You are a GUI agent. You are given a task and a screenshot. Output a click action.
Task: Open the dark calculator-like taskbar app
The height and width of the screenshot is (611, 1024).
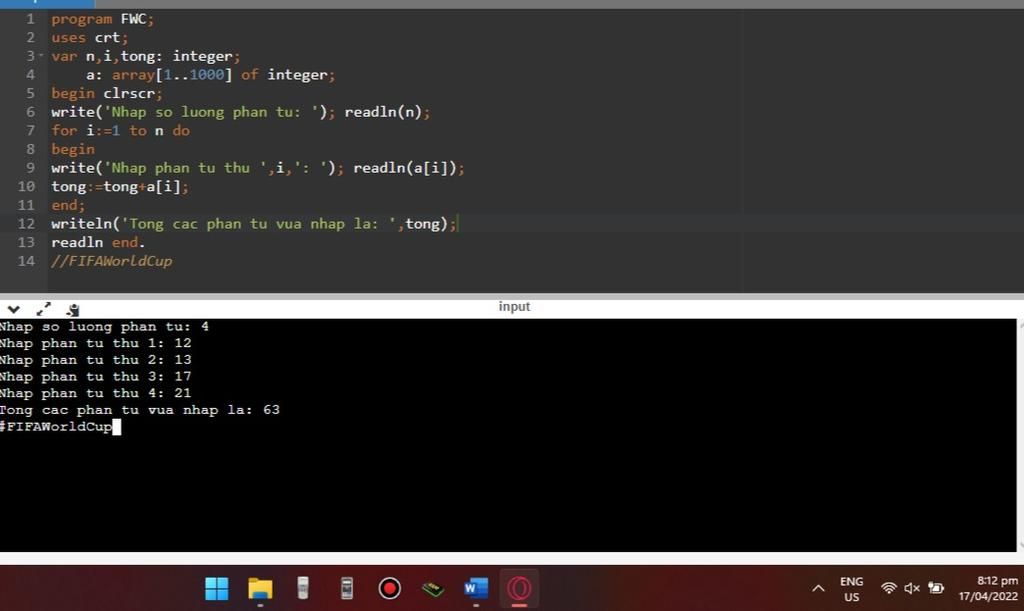(347, 588)
